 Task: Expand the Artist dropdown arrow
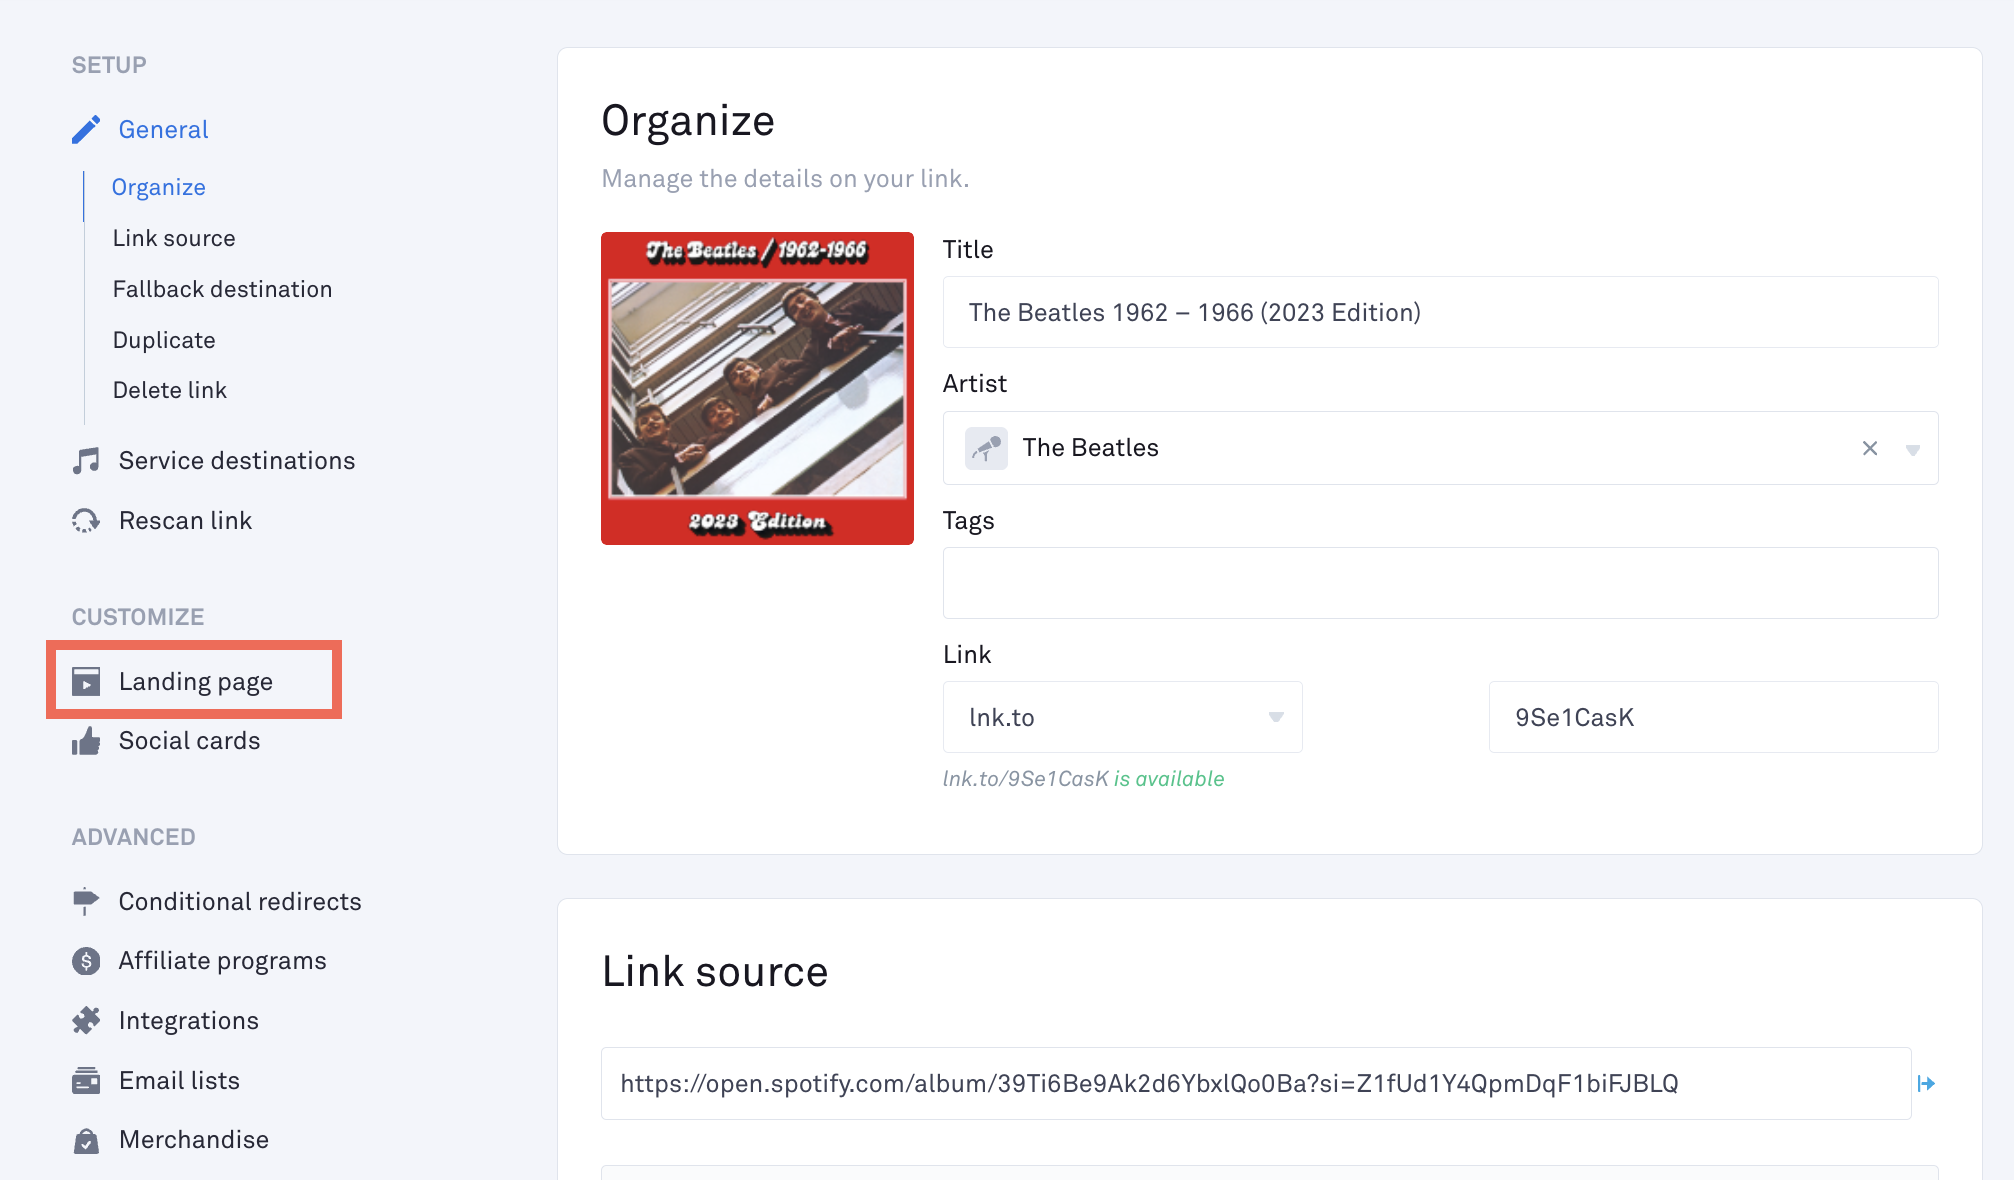tap(1912, 449)
